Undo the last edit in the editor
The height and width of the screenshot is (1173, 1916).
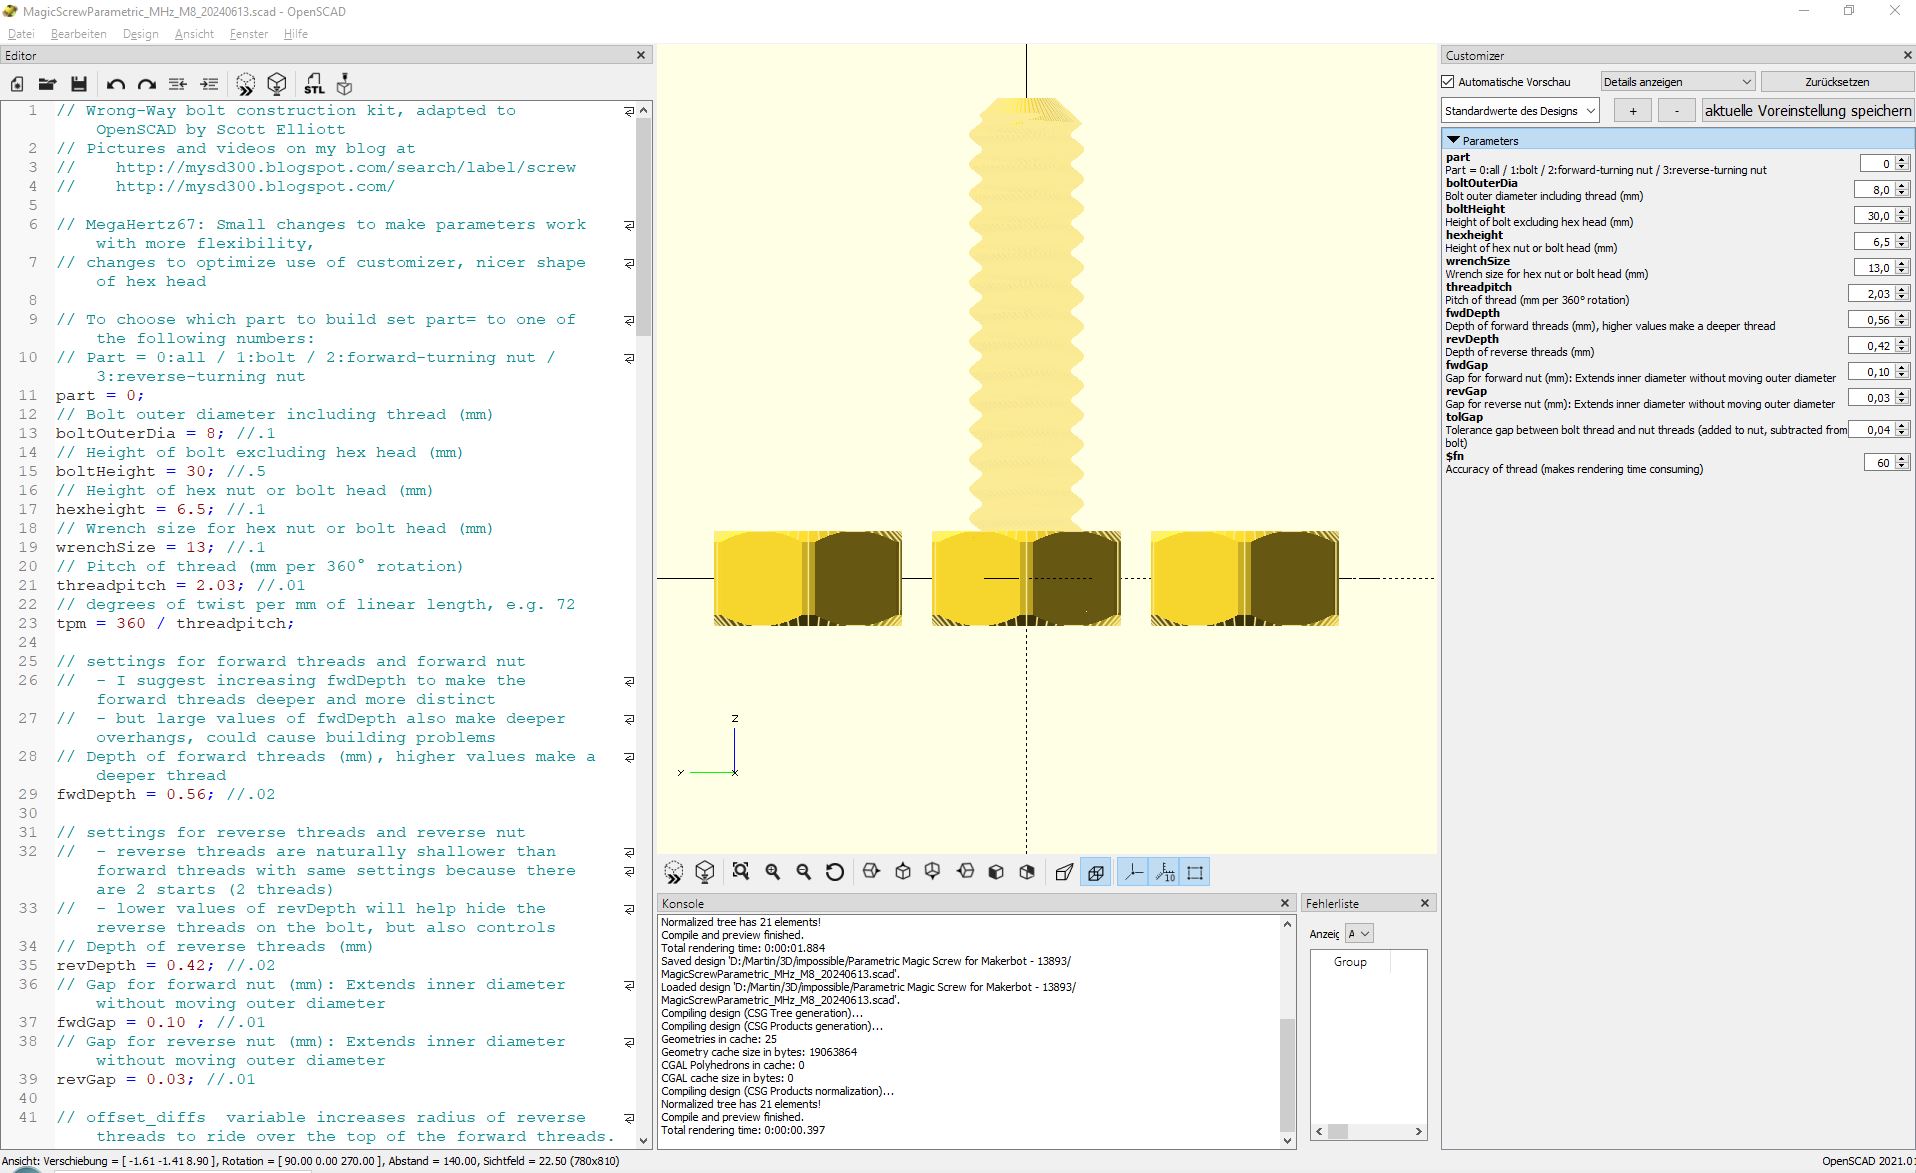click(115, 84)
